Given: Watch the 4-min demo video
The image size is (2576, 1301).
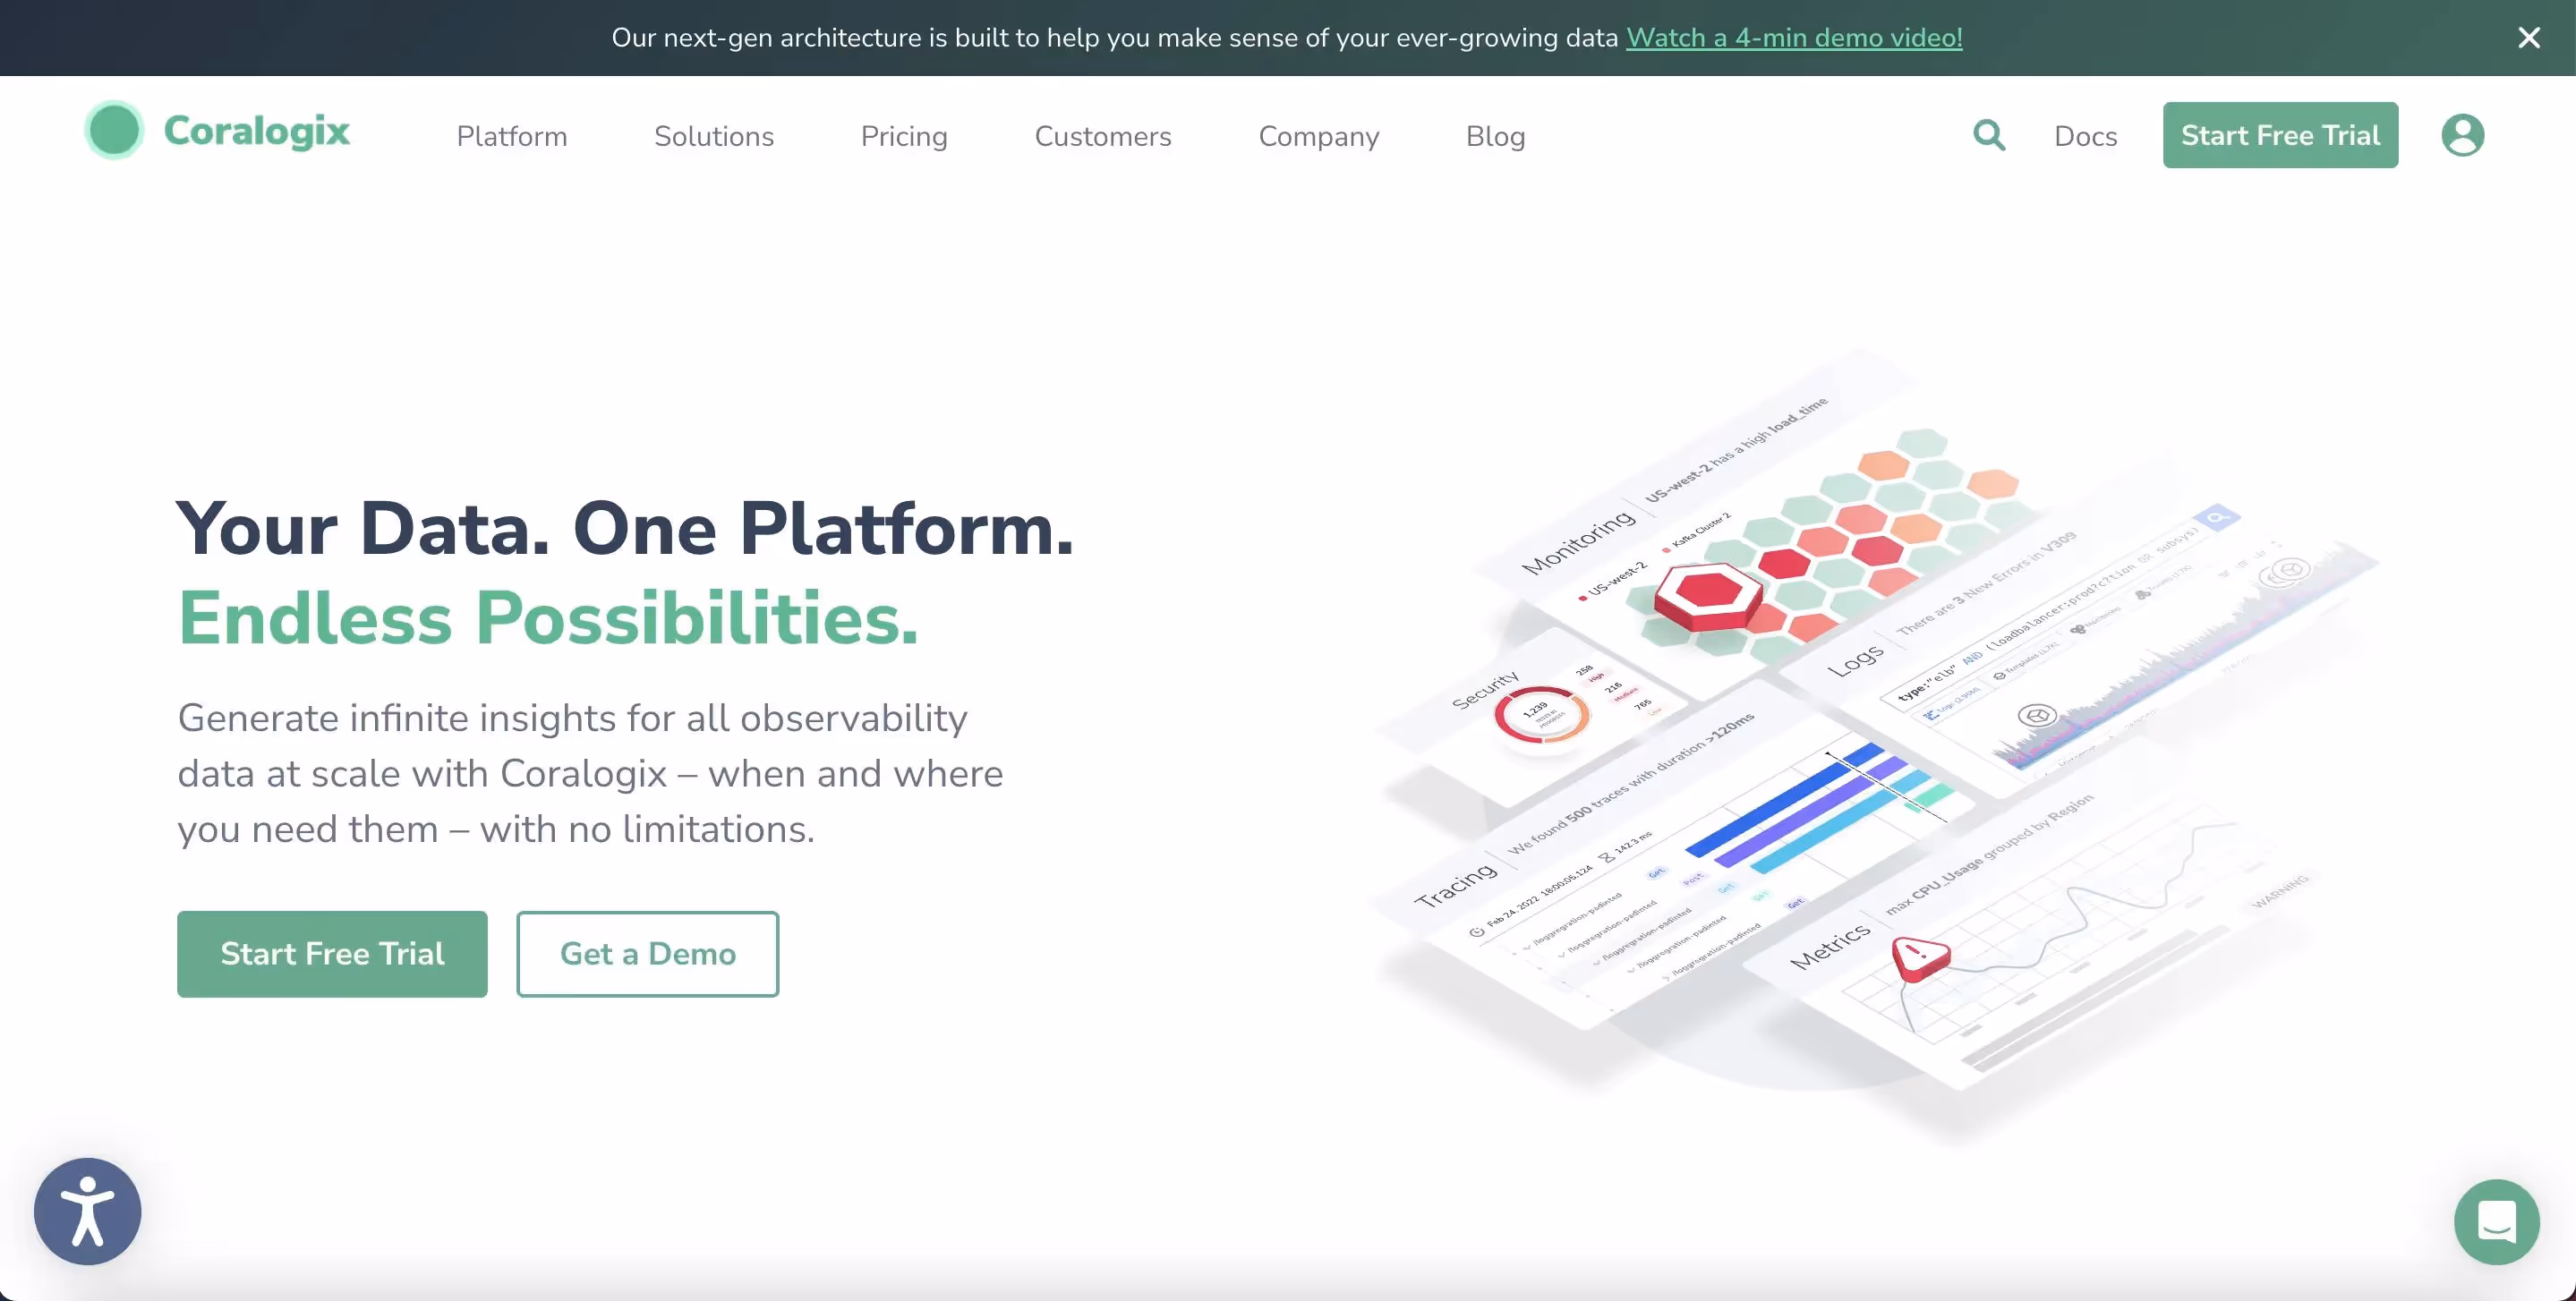Looking at the screenshot, I should point(1794,38).
